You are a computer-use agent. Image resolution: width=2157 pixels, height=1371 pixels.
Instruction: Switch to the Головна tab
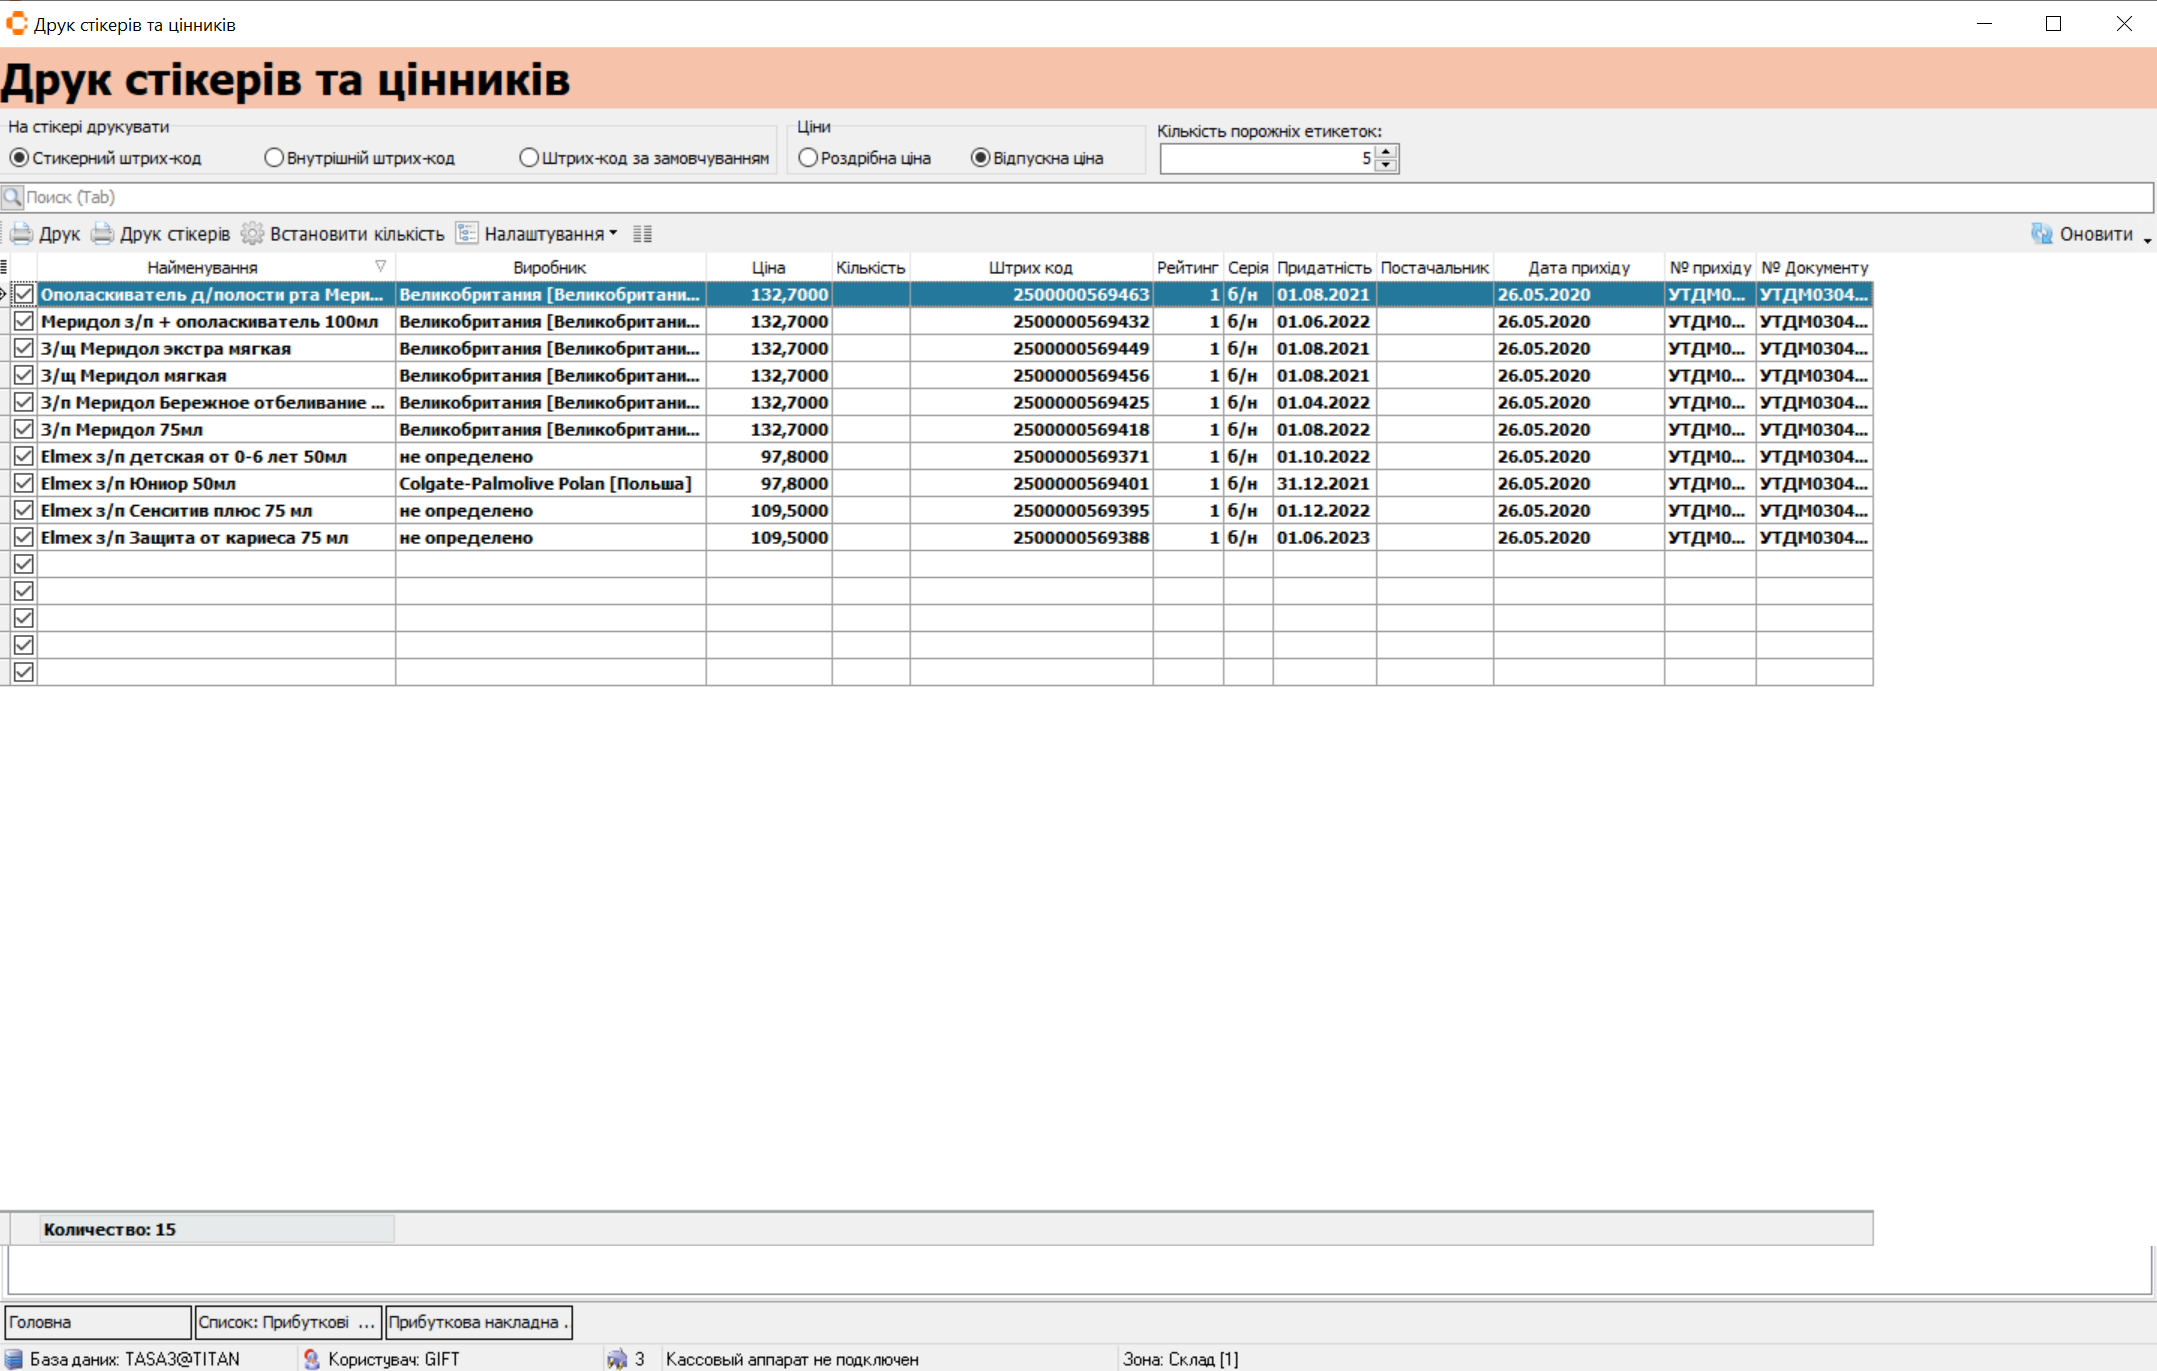click(x=97, y=1322)
